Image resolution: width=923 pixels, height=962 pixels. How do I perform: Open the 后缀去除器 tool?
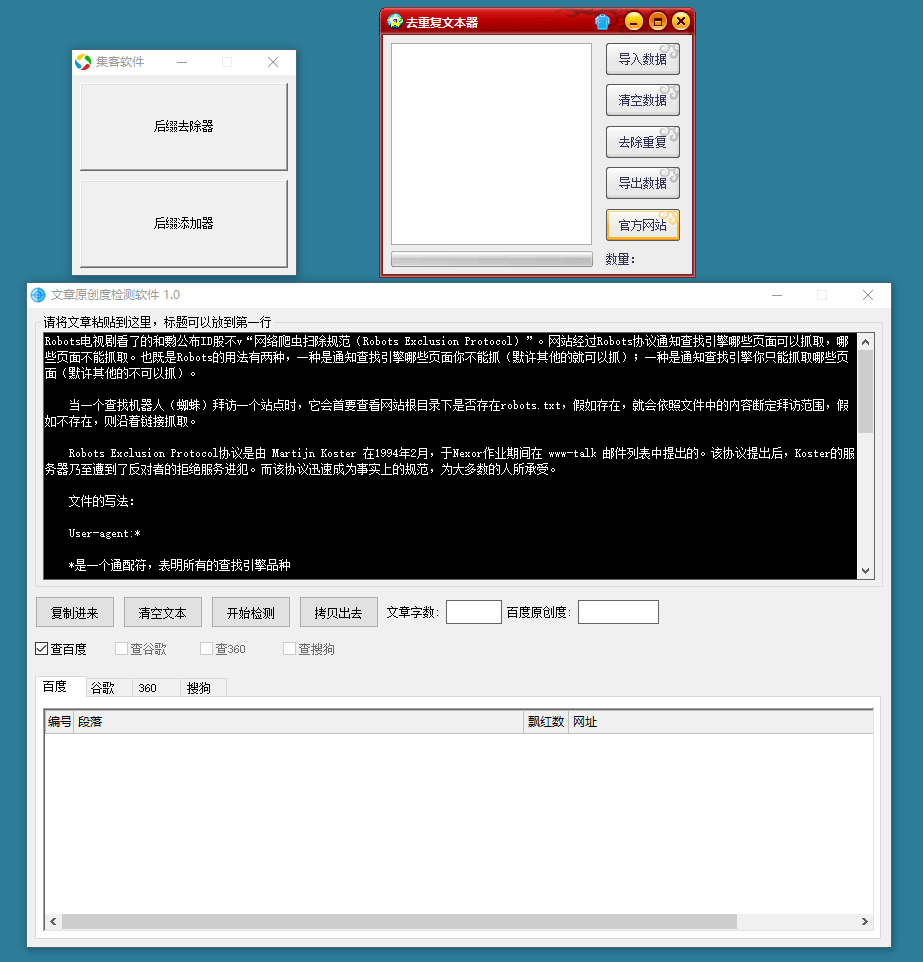click(184, 127)
